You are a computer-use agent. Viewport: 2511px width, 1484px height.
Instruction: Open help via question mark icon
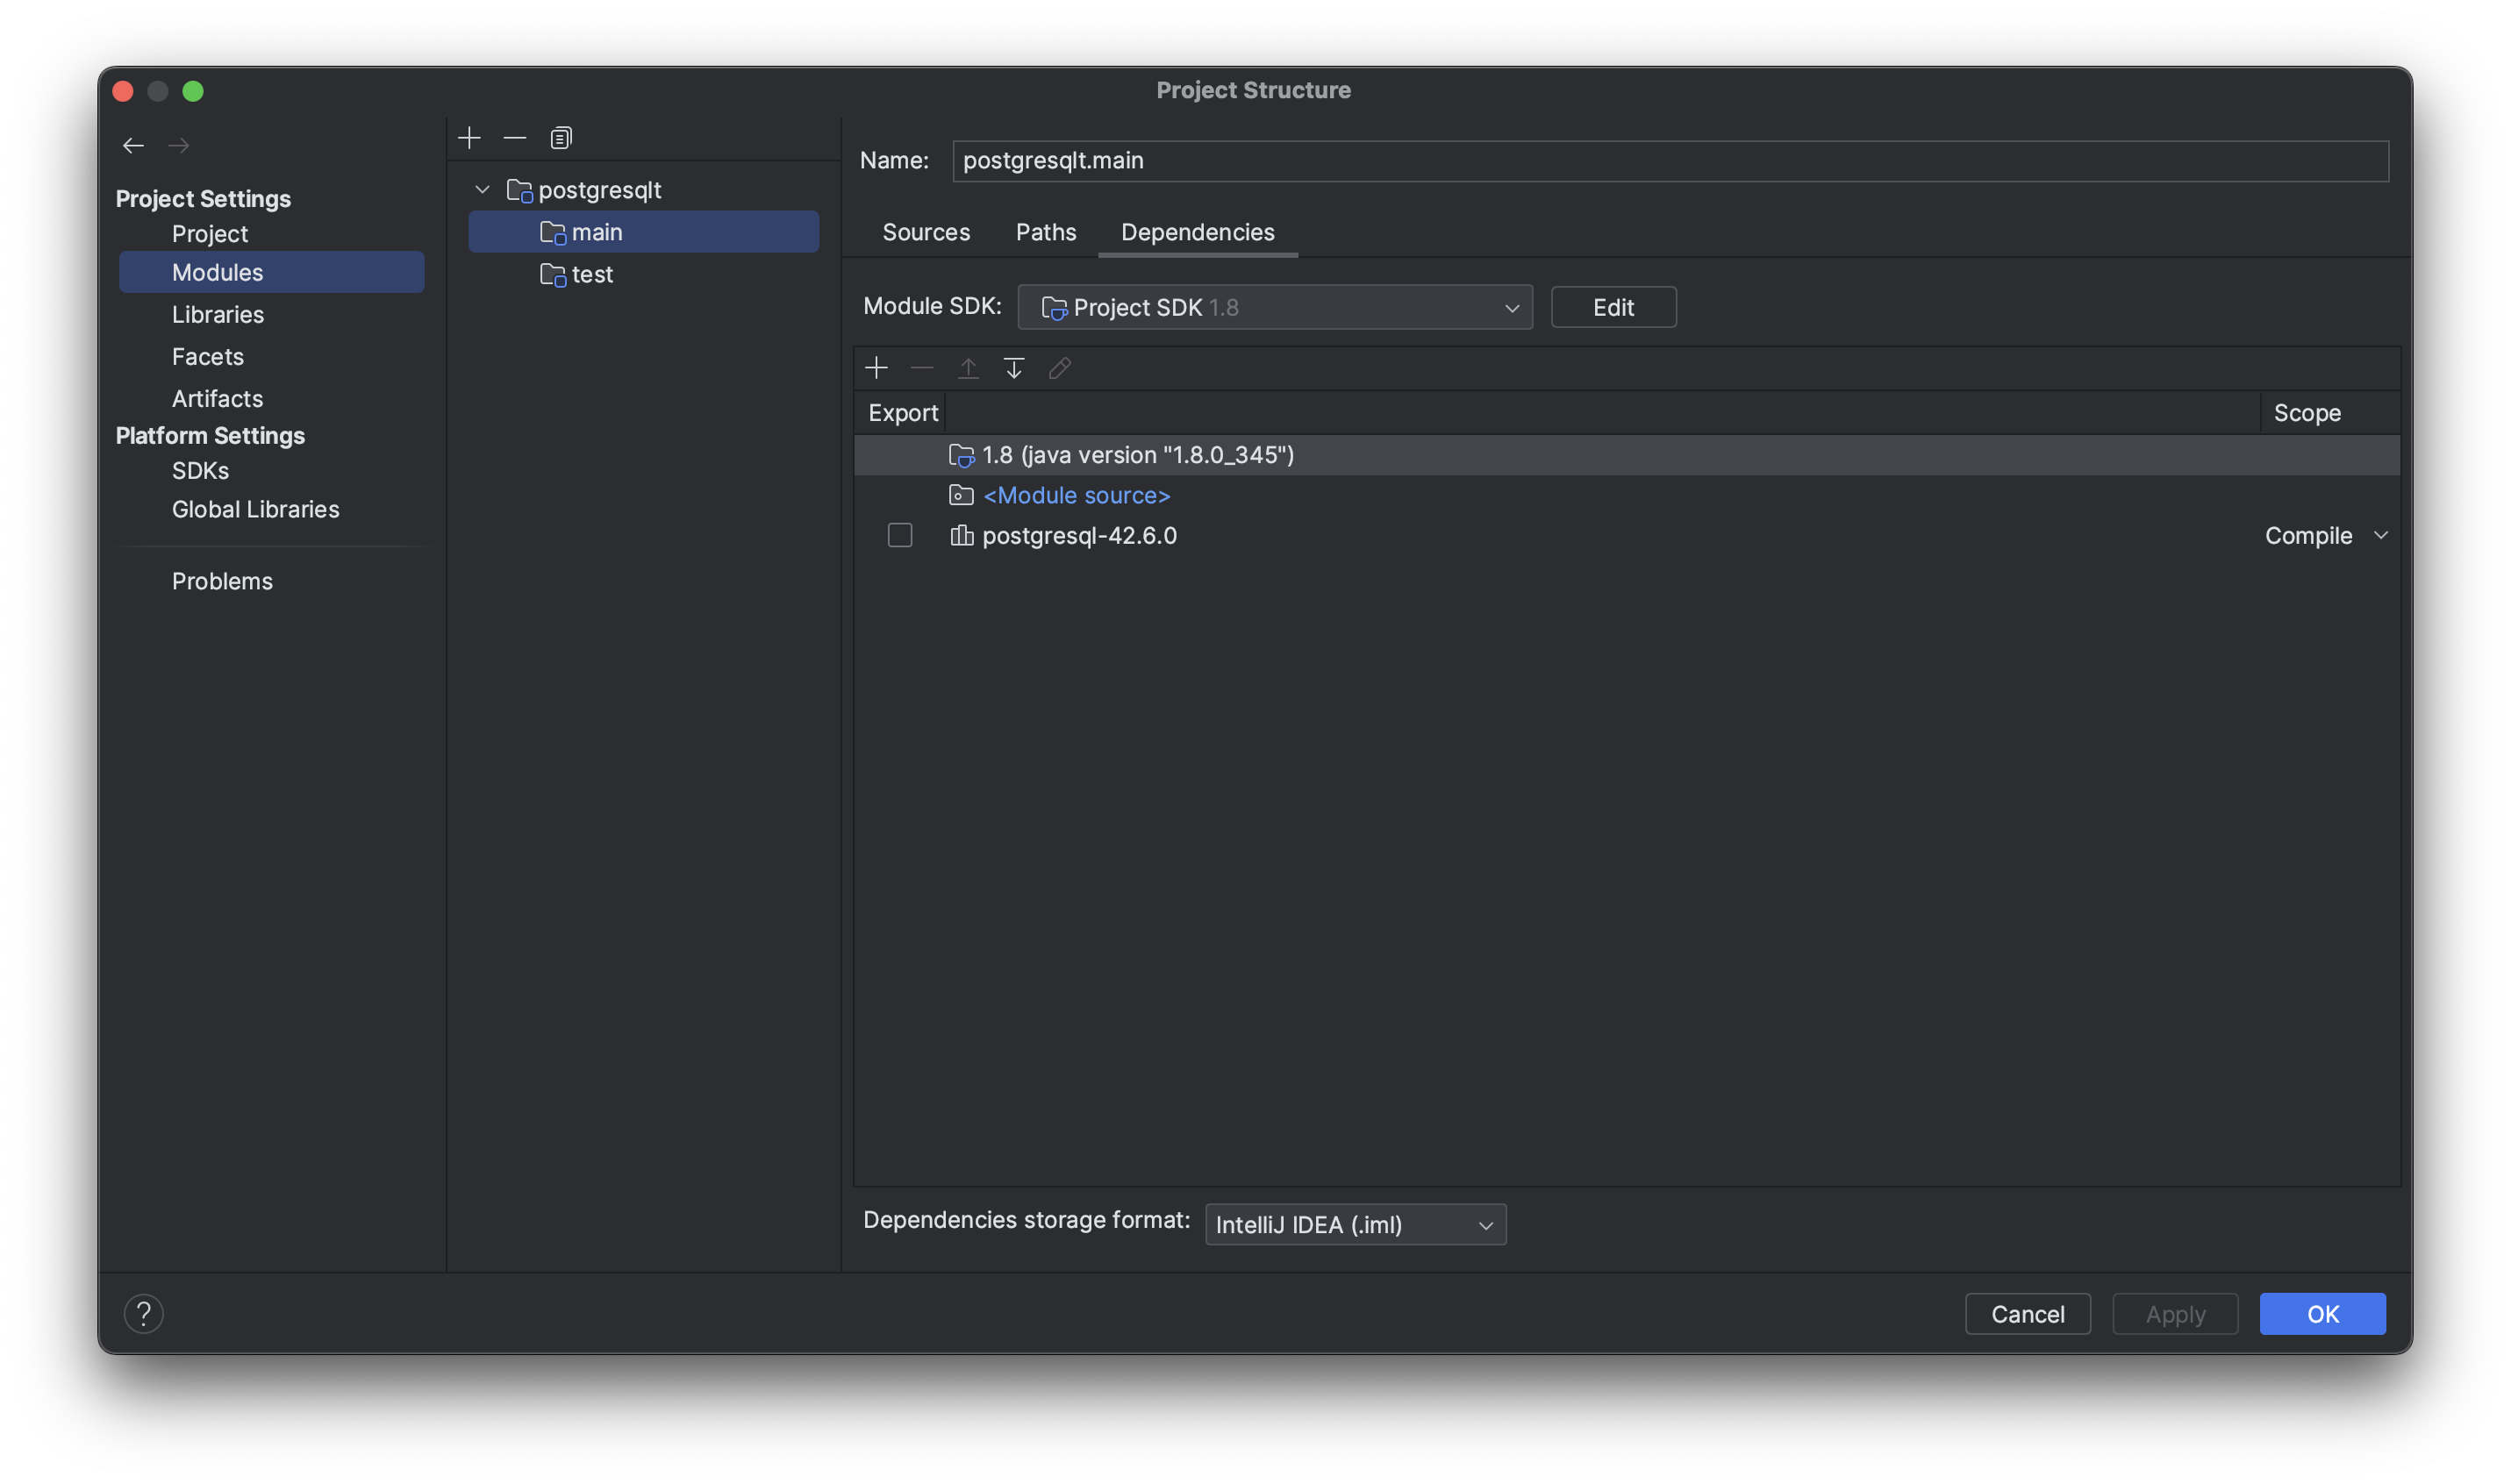click(144, 1313)
